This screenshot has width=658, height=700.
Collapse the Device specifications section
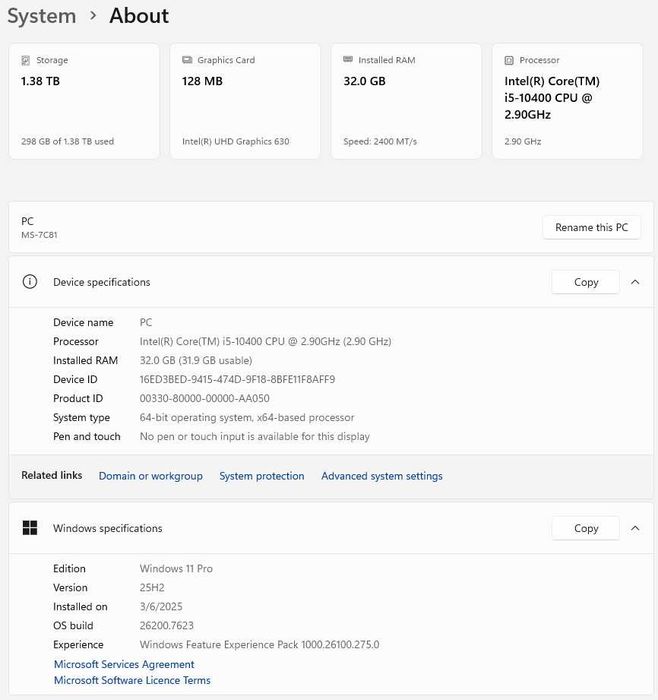[x=635, y=282]
